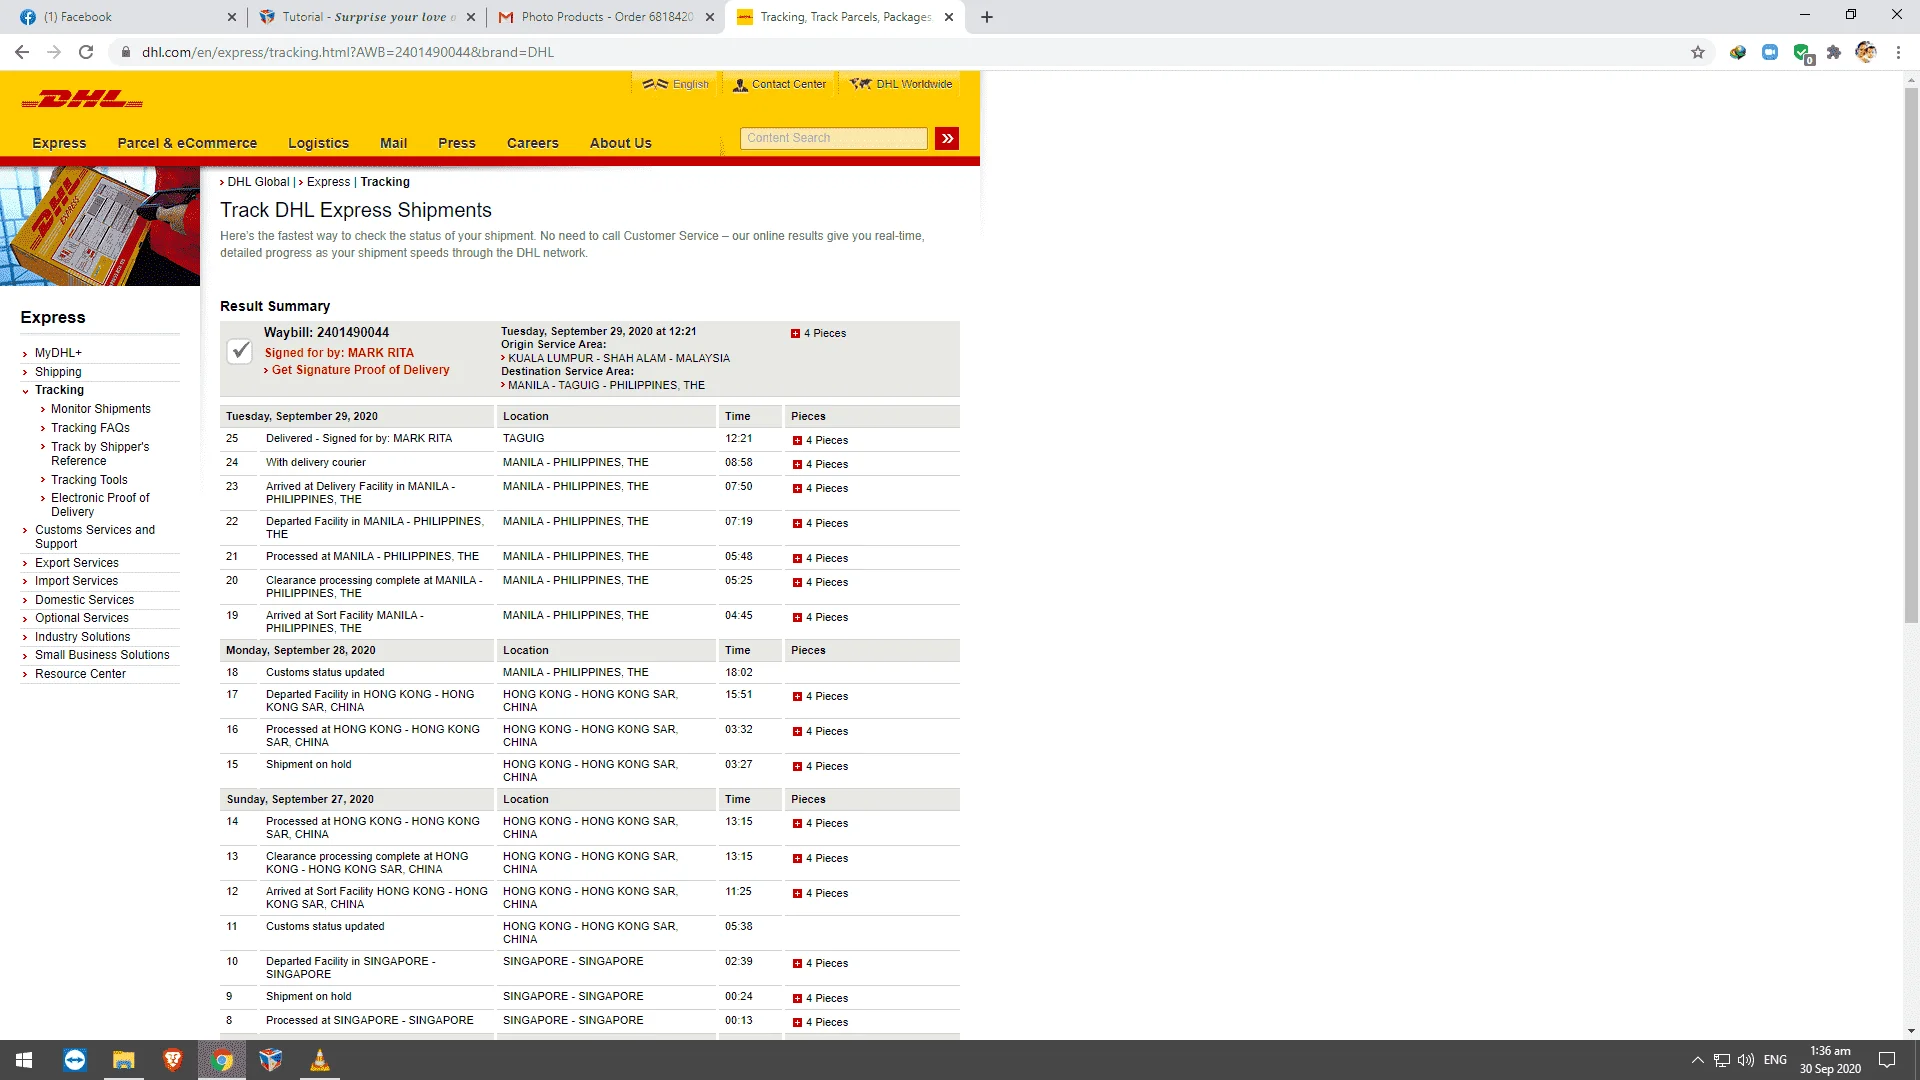Image resolution: width=1920 pixels, height=1080 pixels.
Task: Expand pieces for the Delivered row 25
Action: (797, 441)
